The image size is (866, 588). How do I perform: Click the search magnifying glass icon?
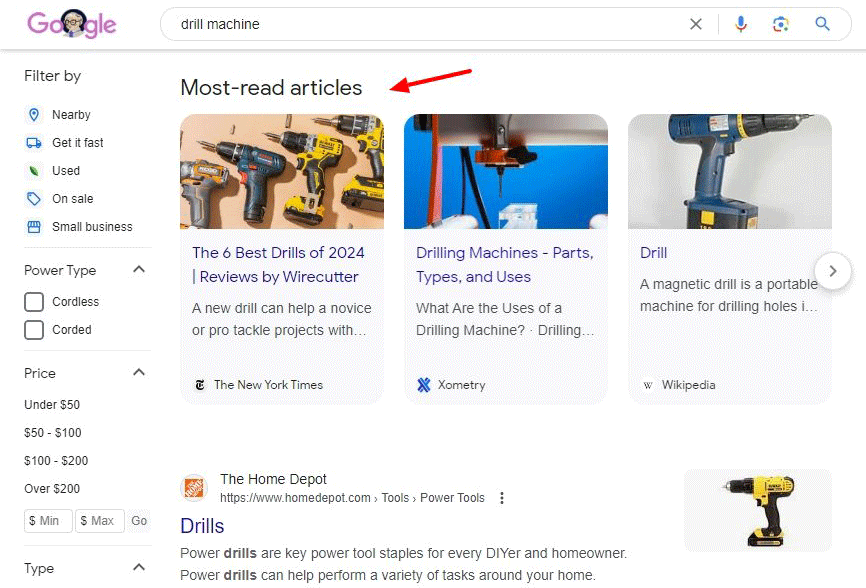pyautogui.click(x=822, y=23)
